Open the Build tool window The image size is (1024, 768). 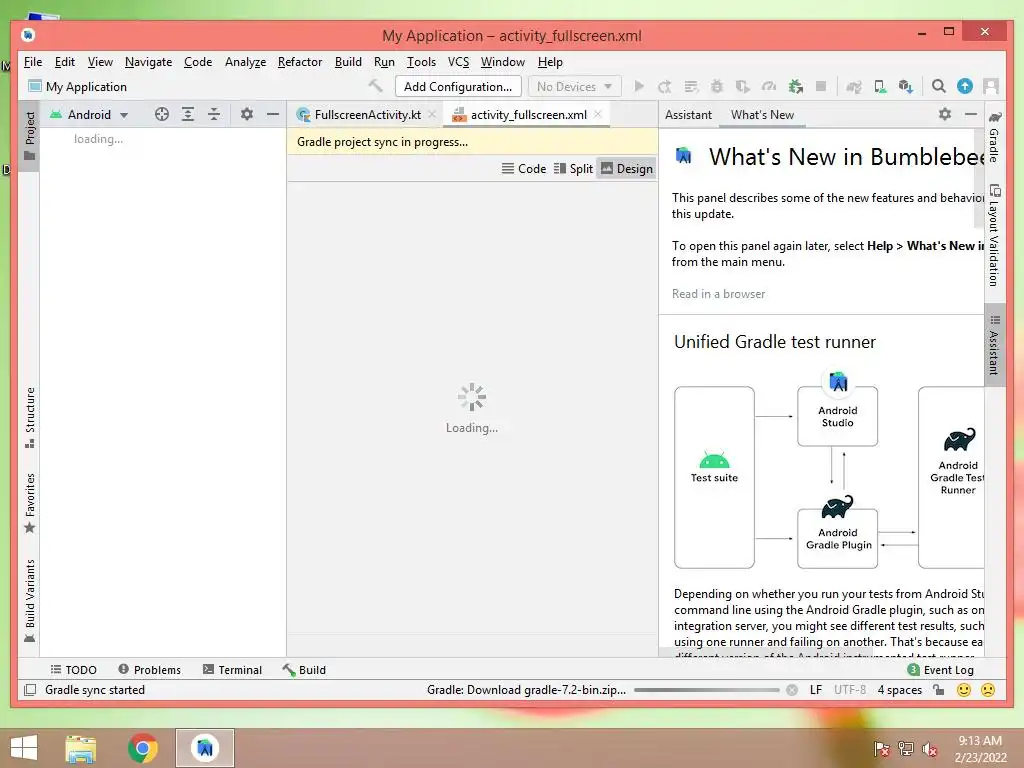(x=304, y=669)
